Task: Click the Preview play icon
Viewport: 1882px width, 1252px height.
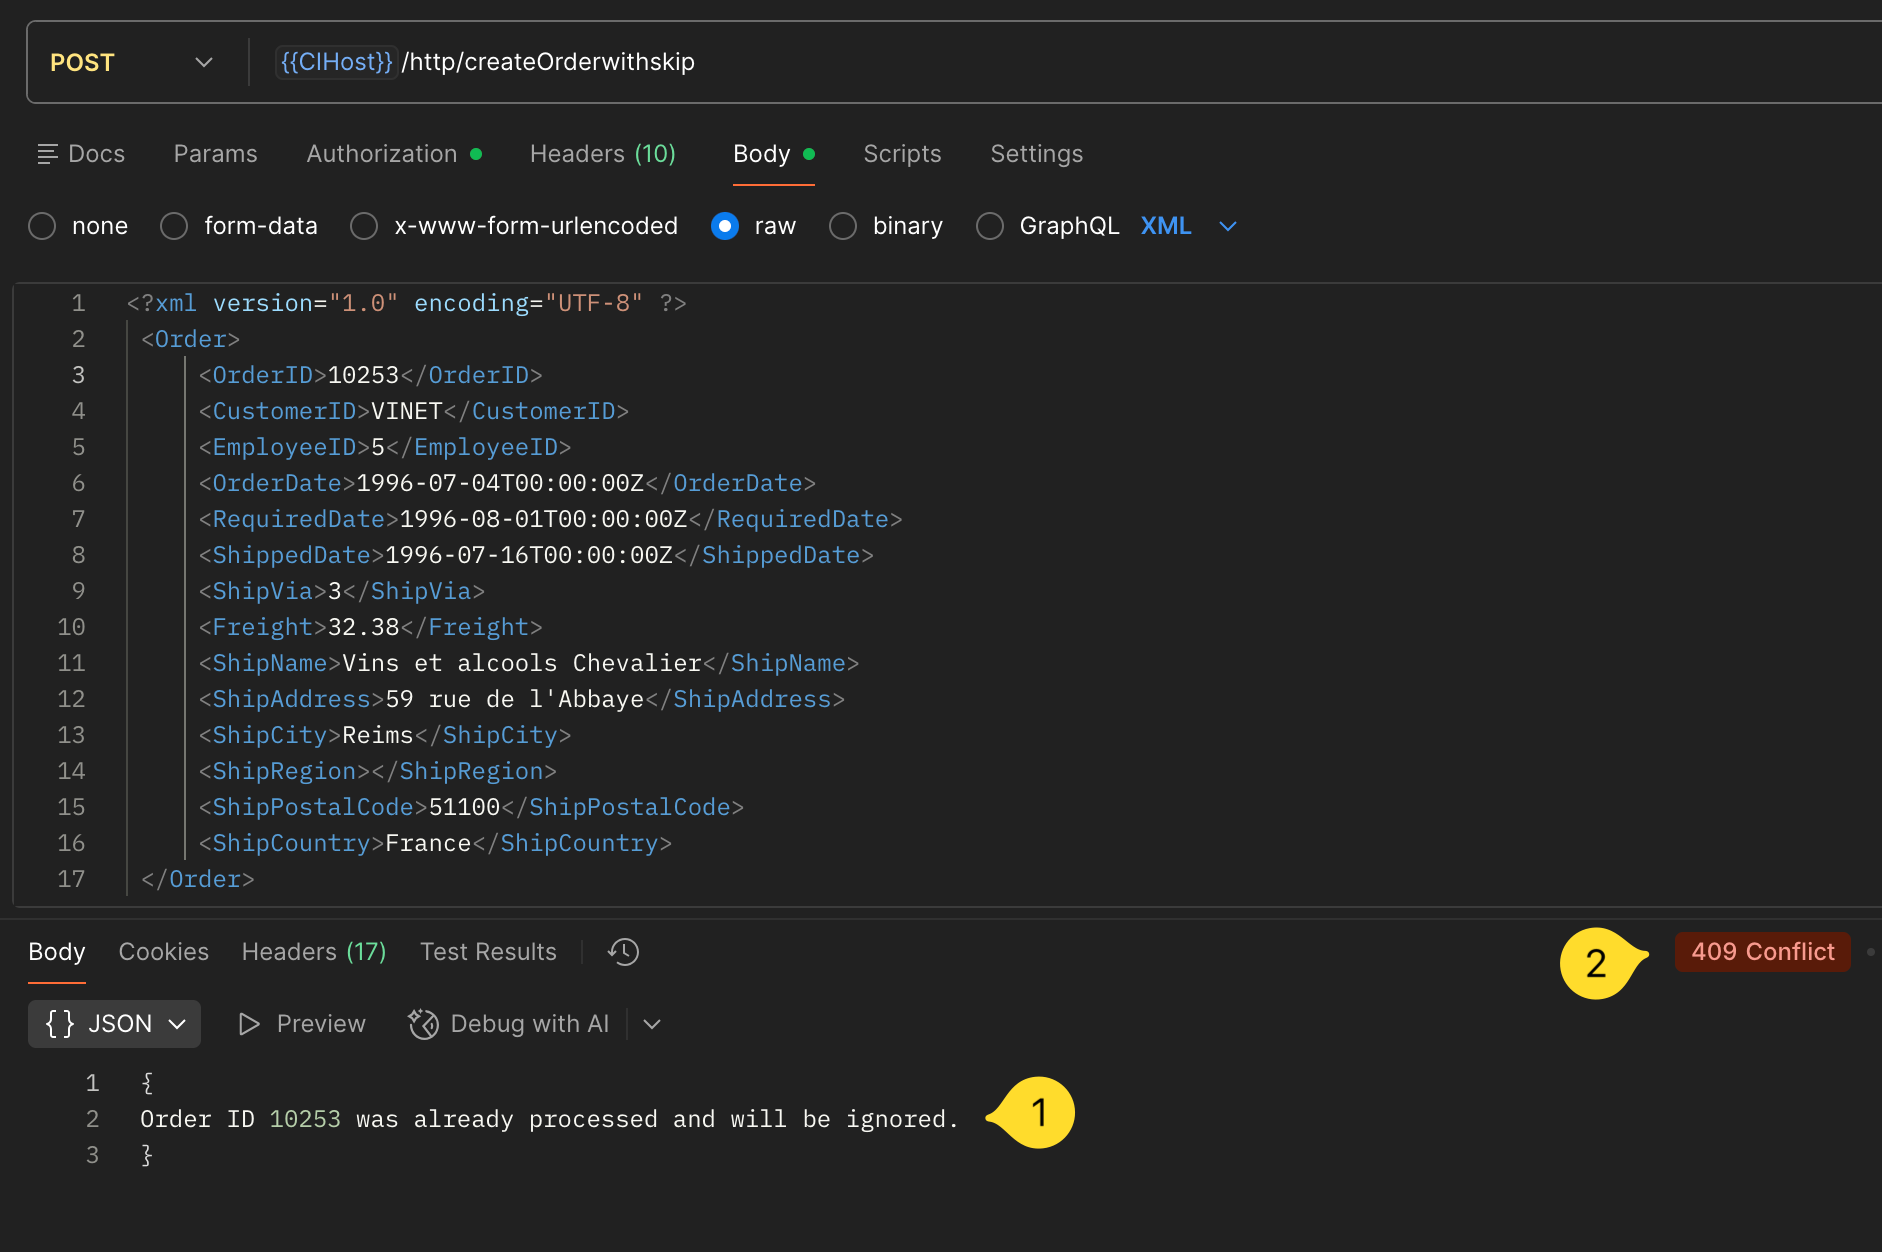Action: click(248, 1024)
